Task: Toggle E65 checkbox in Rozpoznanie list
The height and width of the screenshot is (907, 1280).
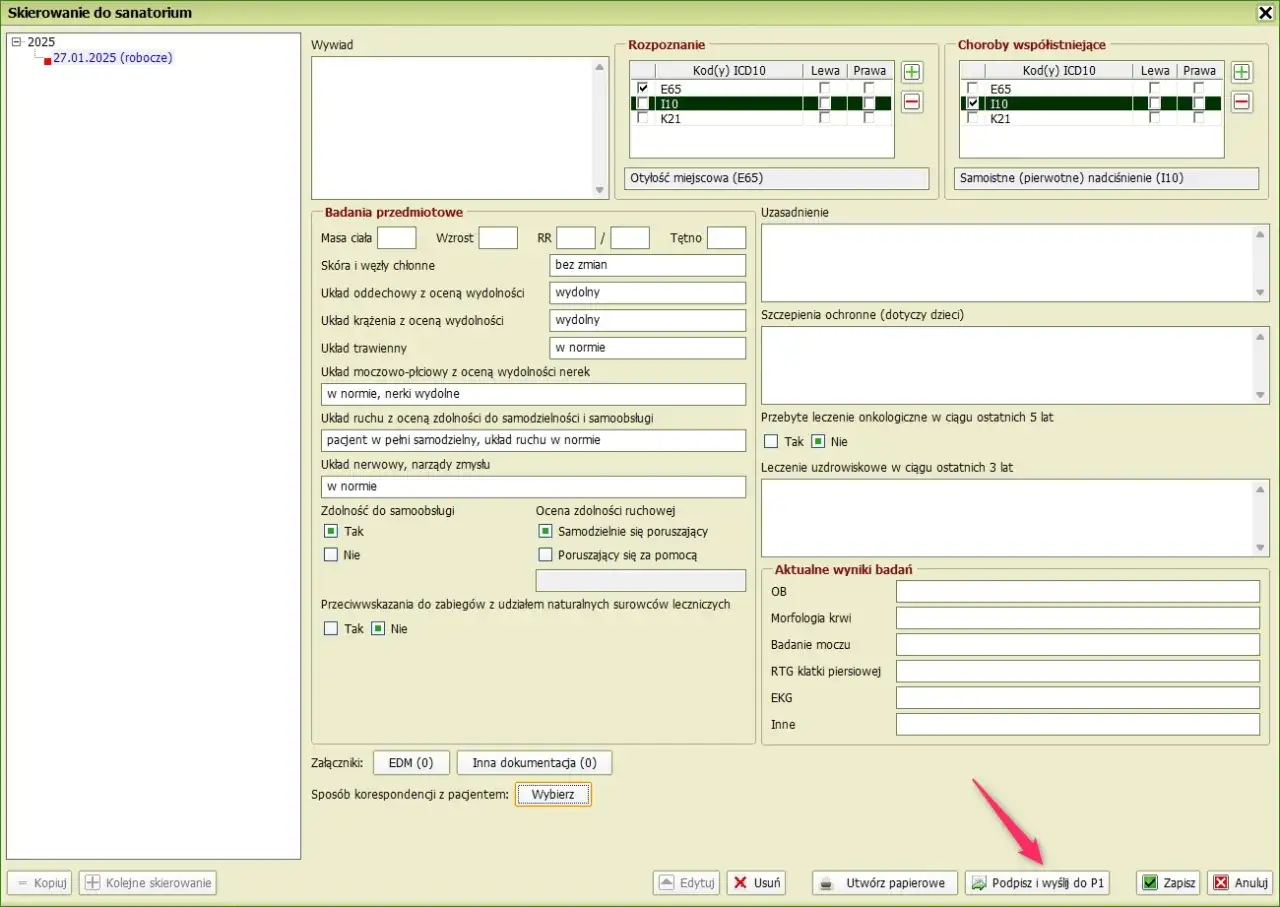Action: coord(643,89)
